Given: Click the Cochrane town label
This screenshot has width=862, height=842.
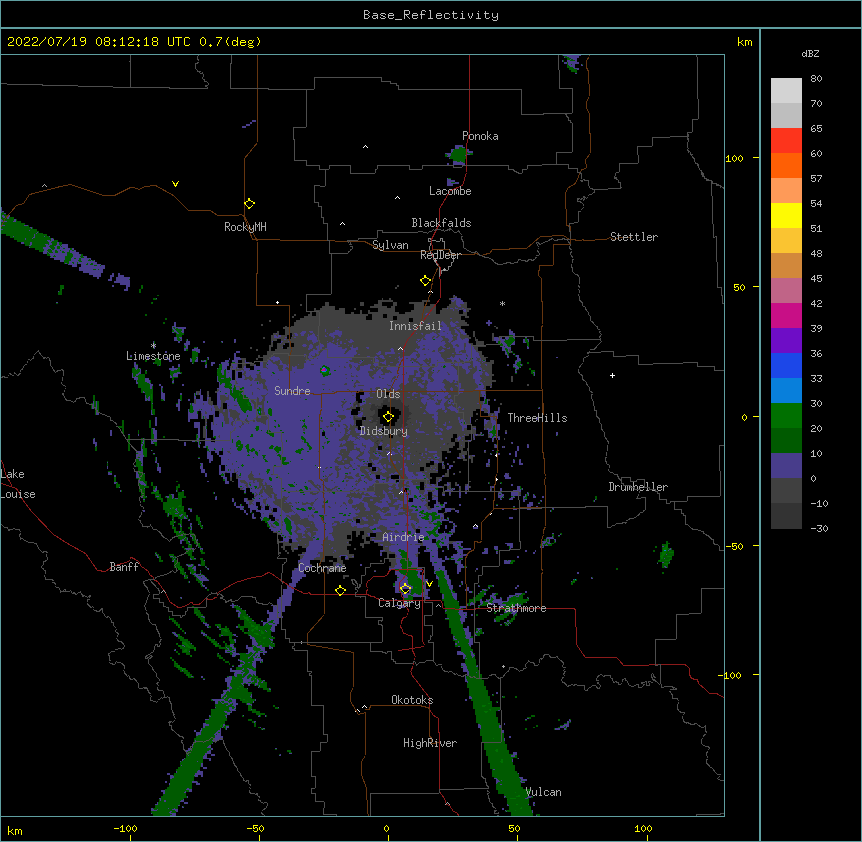Looking at the screenshot, I should [322, 568].
